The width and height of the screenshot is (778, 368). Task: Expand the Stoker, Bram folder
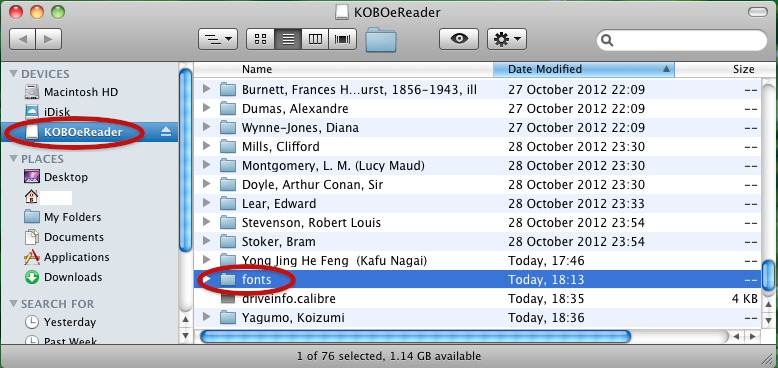[x=207, y=242]
